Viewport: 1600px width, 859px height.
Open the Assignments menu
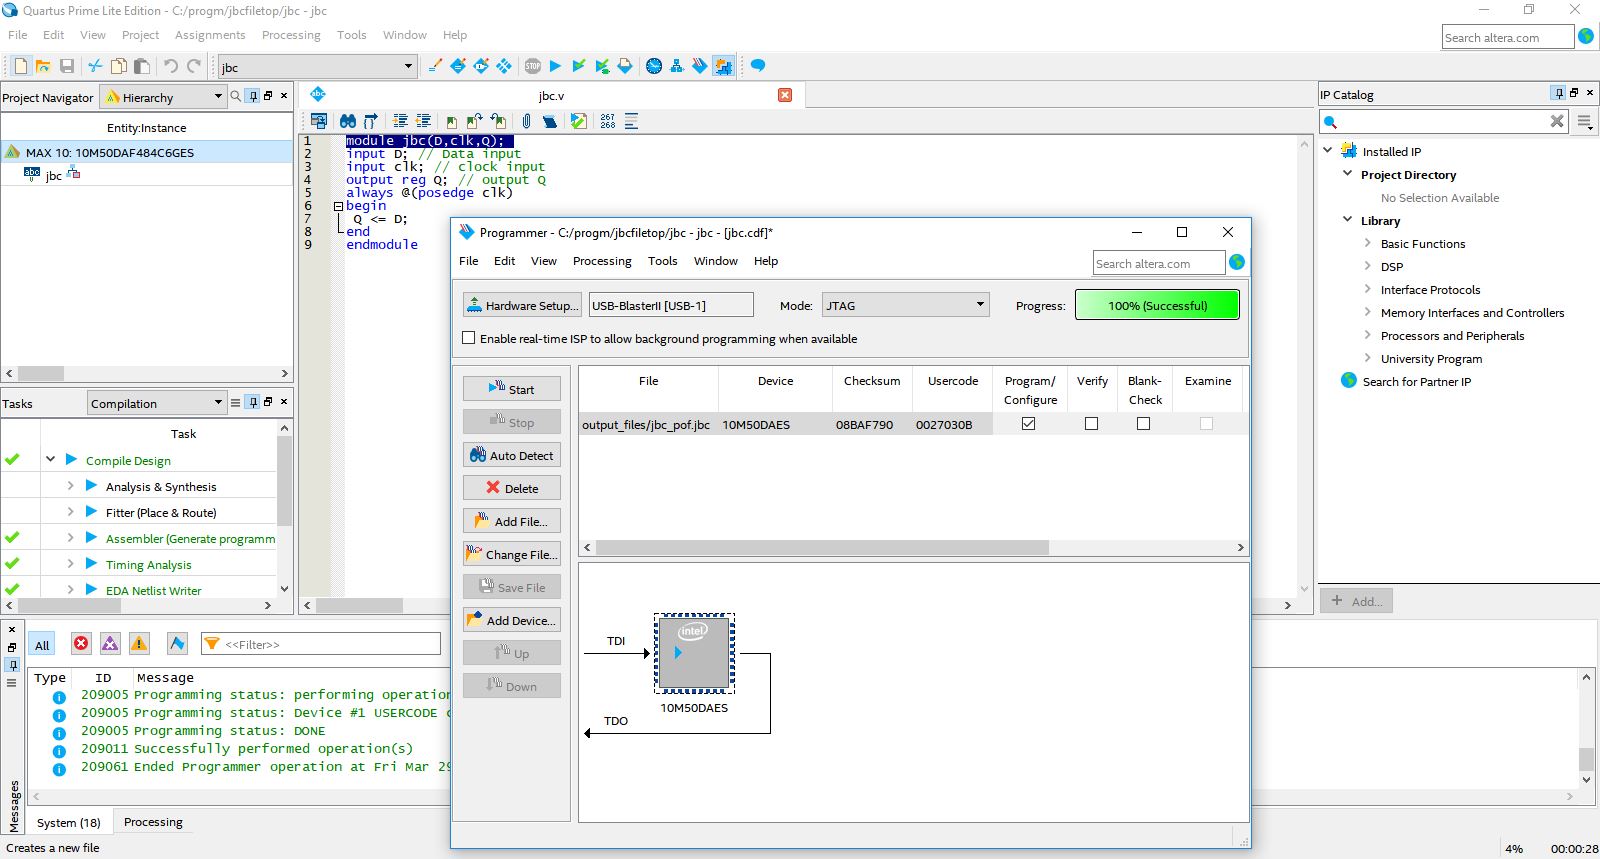coord(209,35)
